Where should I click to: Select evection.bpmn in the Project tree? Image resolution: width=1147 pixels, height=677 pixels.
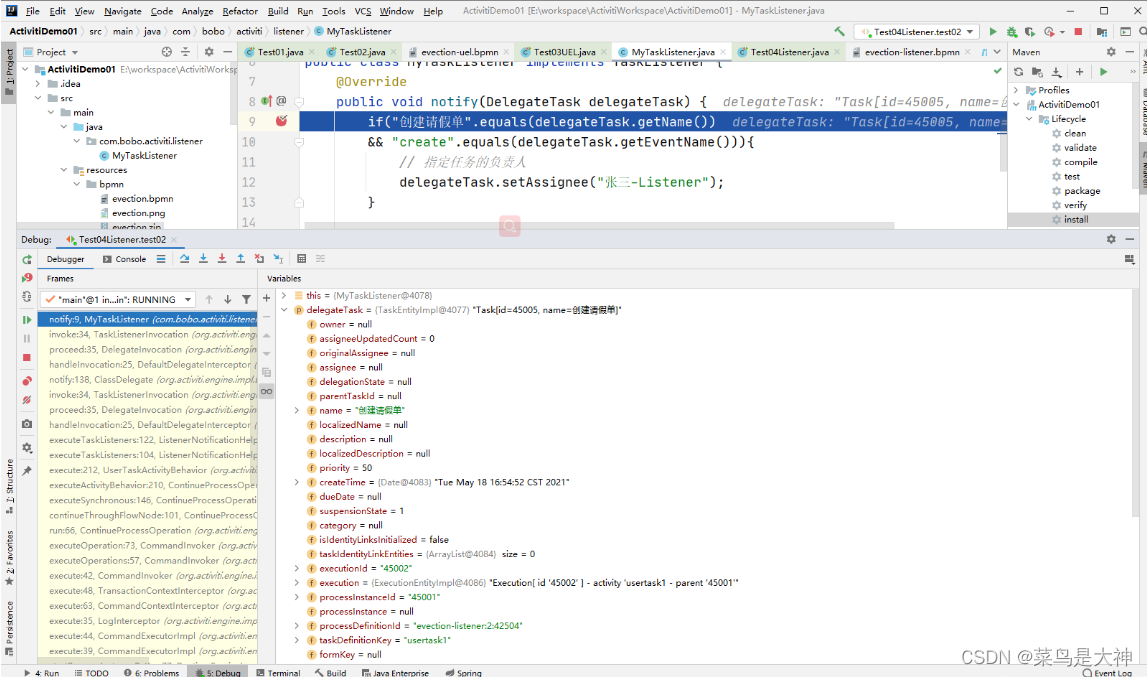pyautogui.click(x=143, y=199)
